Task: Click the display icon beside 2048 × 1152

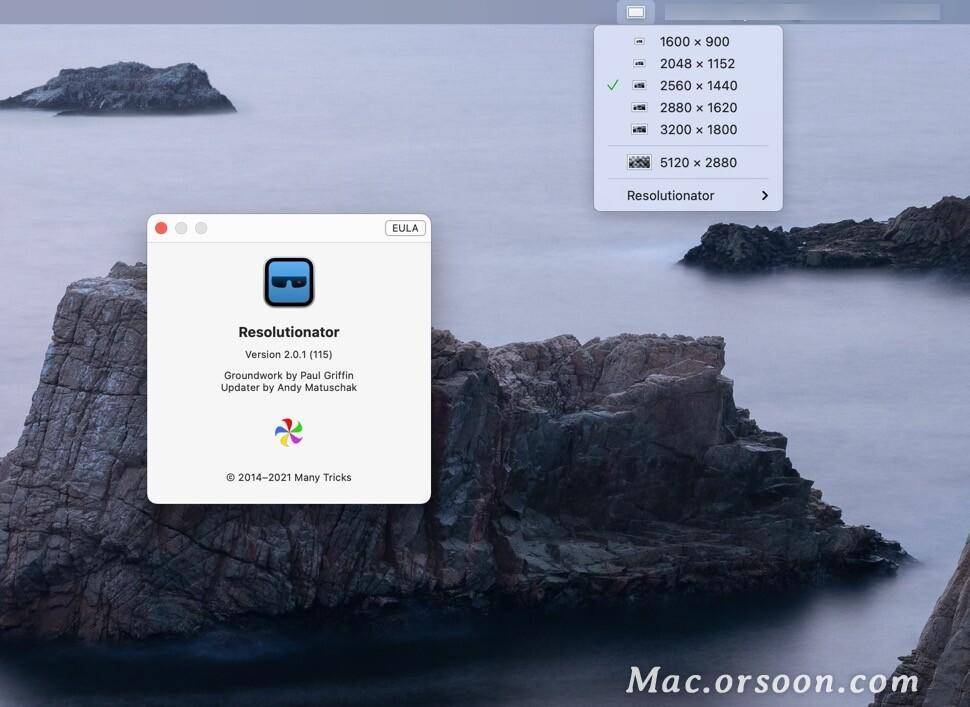Action: (x=639, y=64)
